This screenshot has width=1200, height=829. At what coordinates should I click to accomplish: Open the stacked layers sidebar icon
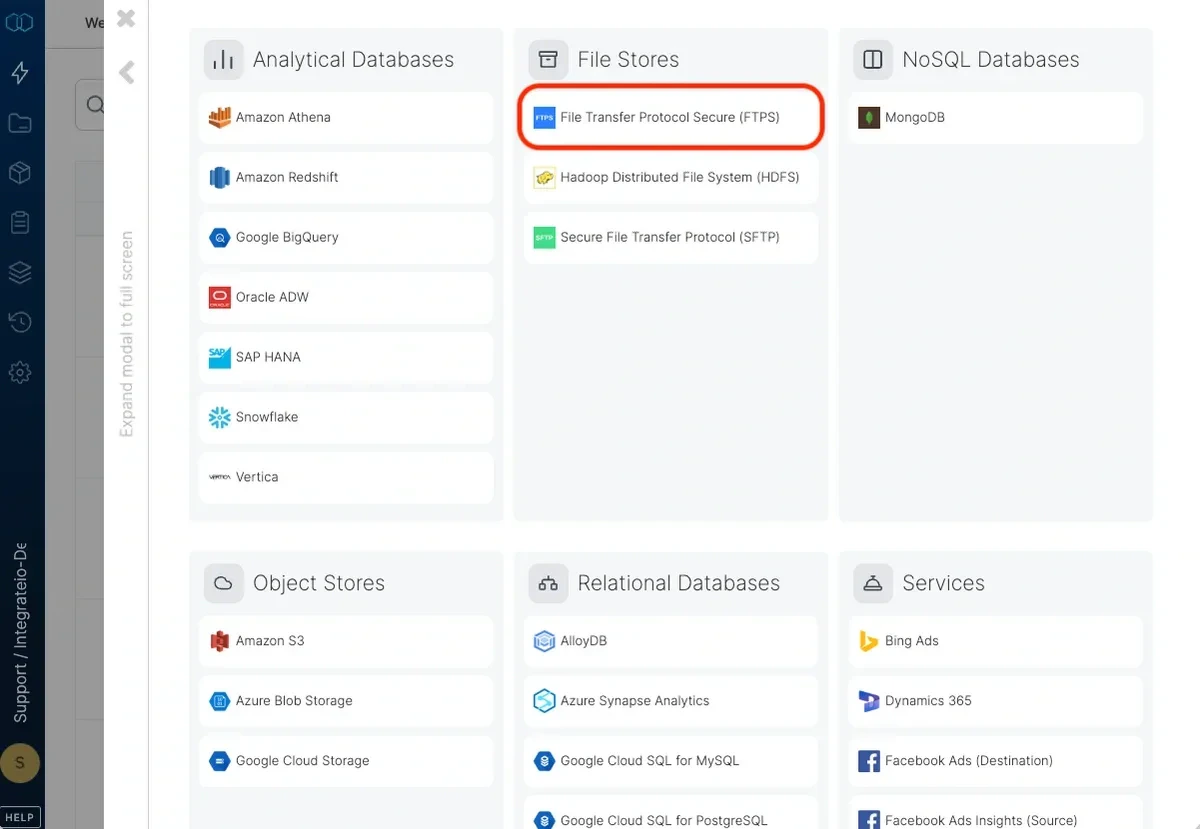tap(20, 272)
